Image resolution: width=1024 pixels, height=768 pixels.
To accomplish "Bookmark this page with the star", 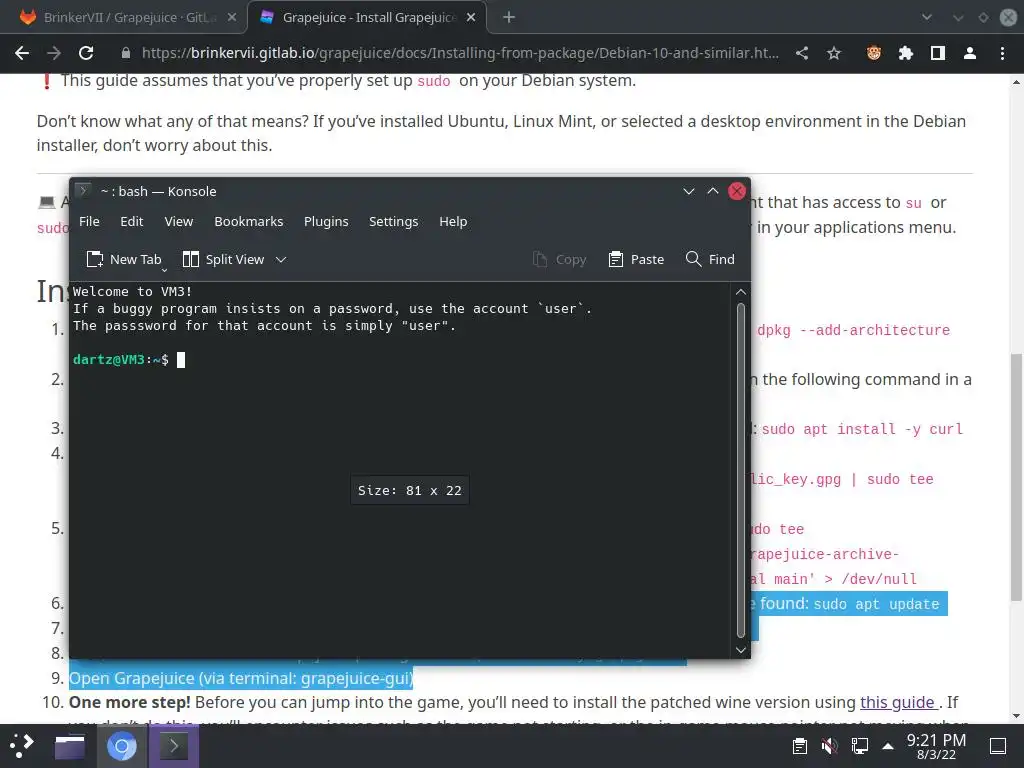I will [x=834, y=53].
